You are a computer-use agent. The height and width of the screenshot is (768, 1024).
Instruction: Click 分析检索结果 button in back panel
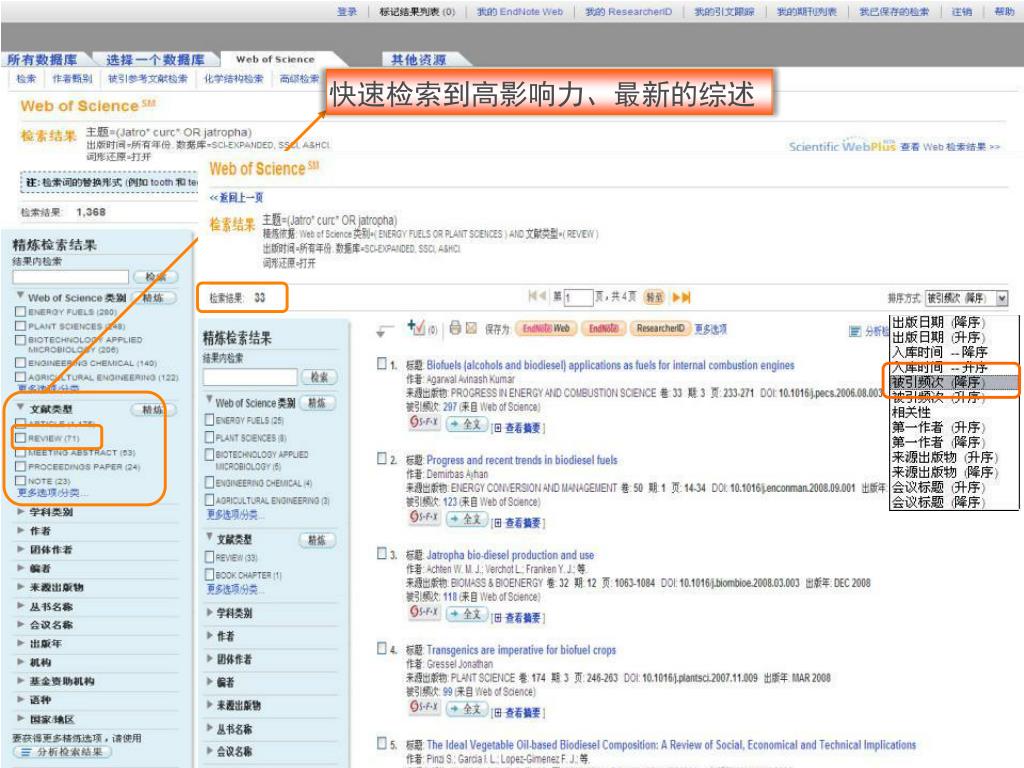(x=61, y=752)
